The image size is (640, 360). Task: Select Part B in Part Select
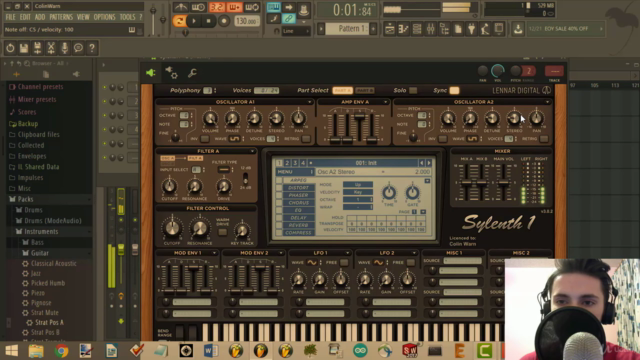[x=364, y=90]
